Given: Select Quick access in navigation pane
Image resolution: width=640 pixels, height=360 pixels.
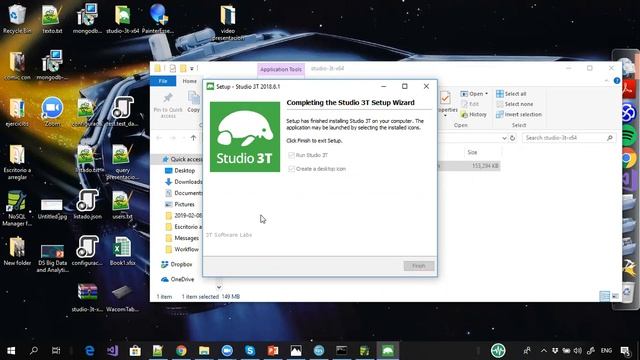Looking at the screenshot, I should point(182,159).
